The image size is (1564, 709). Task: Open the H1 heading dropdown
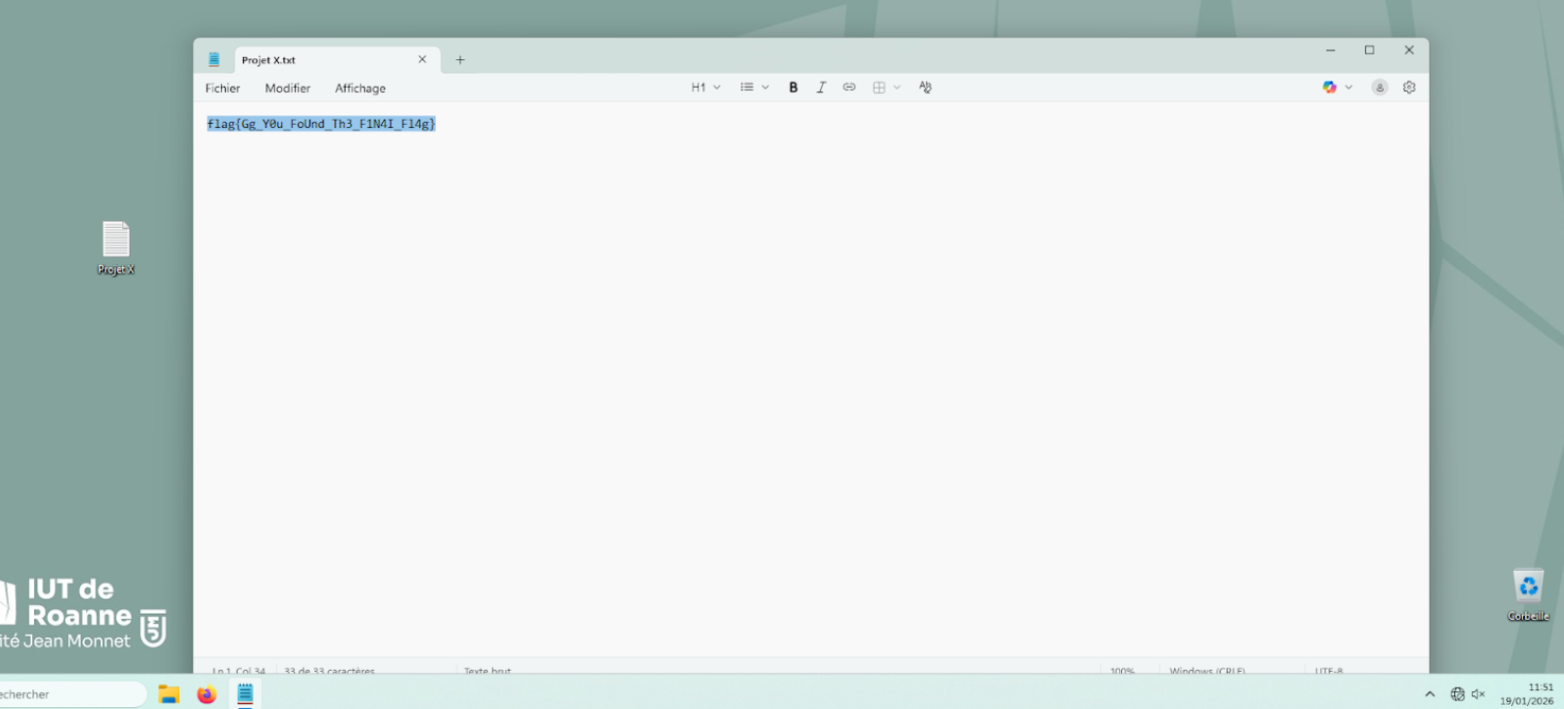coord(705,88)
